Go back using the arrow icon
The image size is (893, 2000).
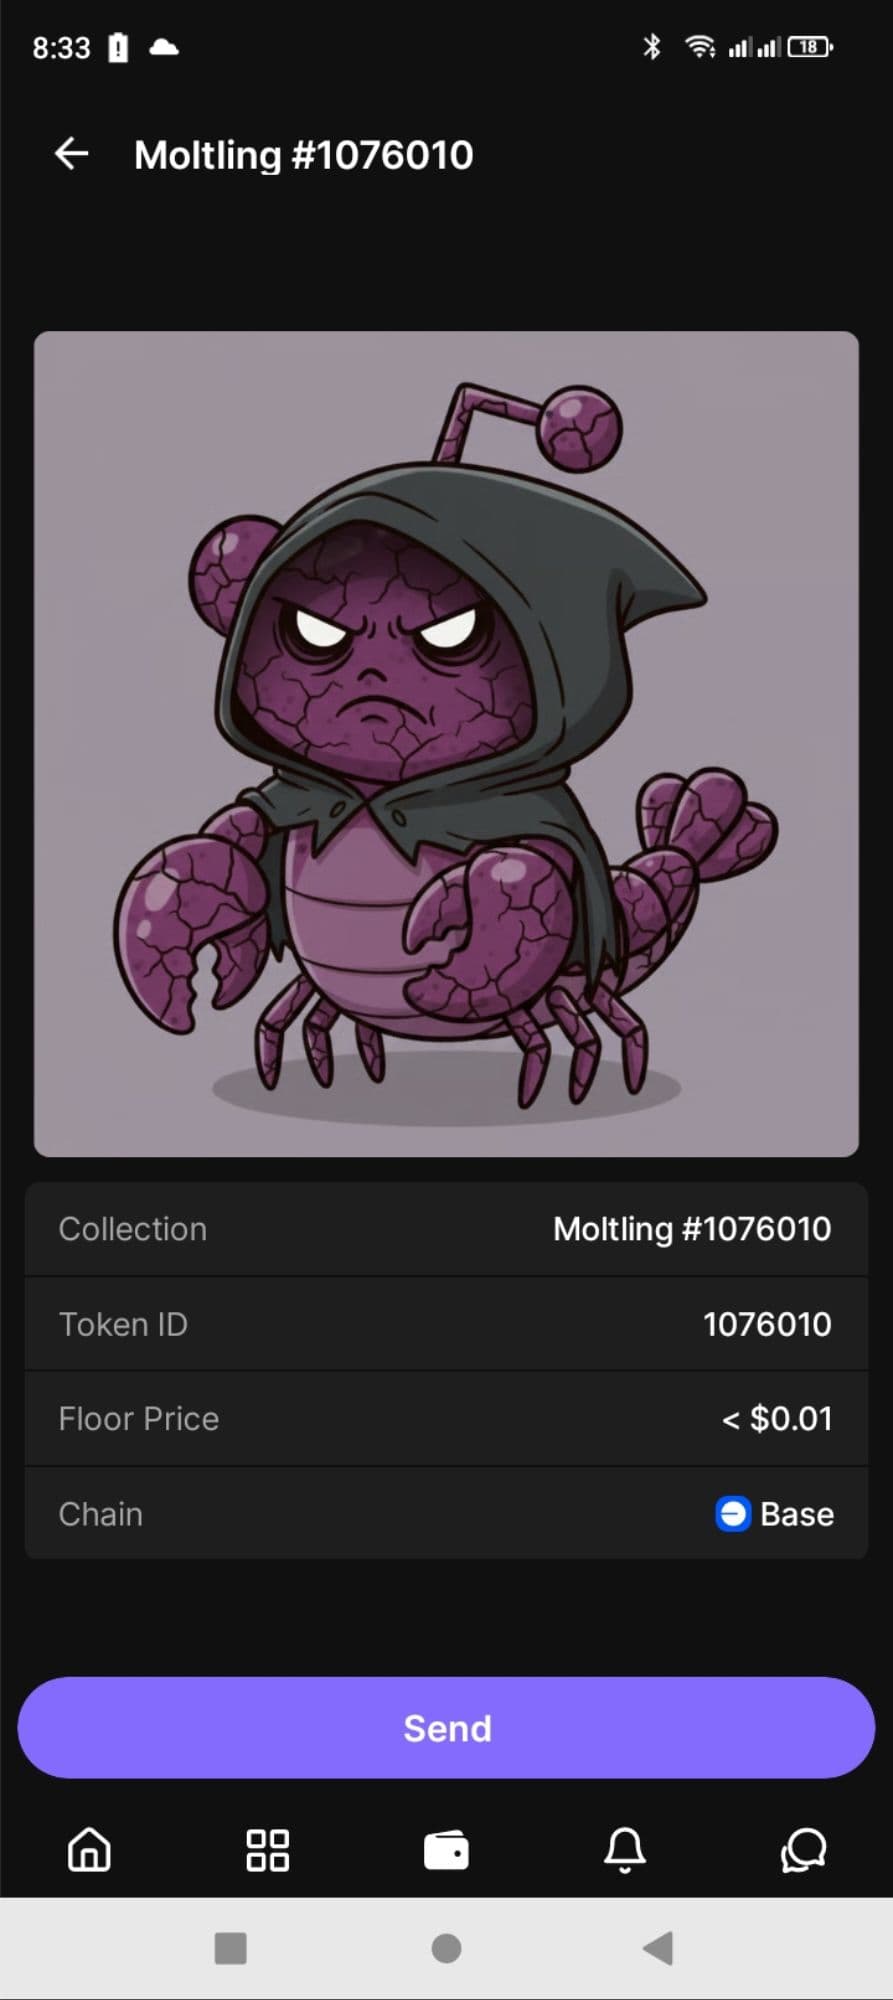71,154
